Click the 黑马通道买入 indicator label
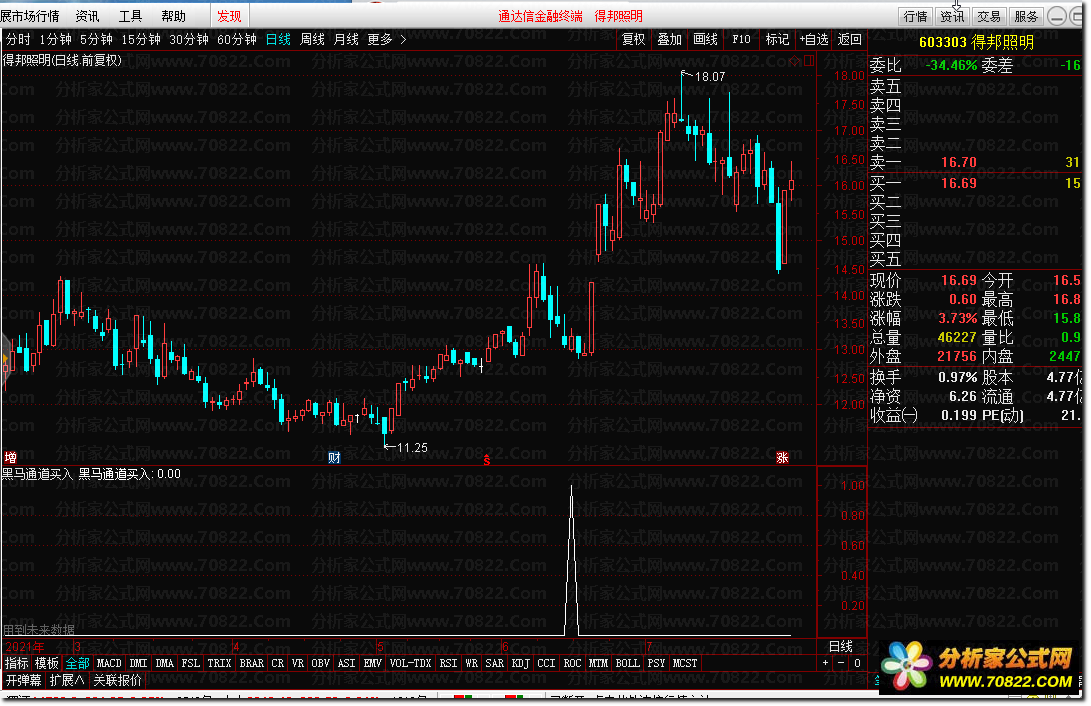1091x706 pixels. (37, 474)
